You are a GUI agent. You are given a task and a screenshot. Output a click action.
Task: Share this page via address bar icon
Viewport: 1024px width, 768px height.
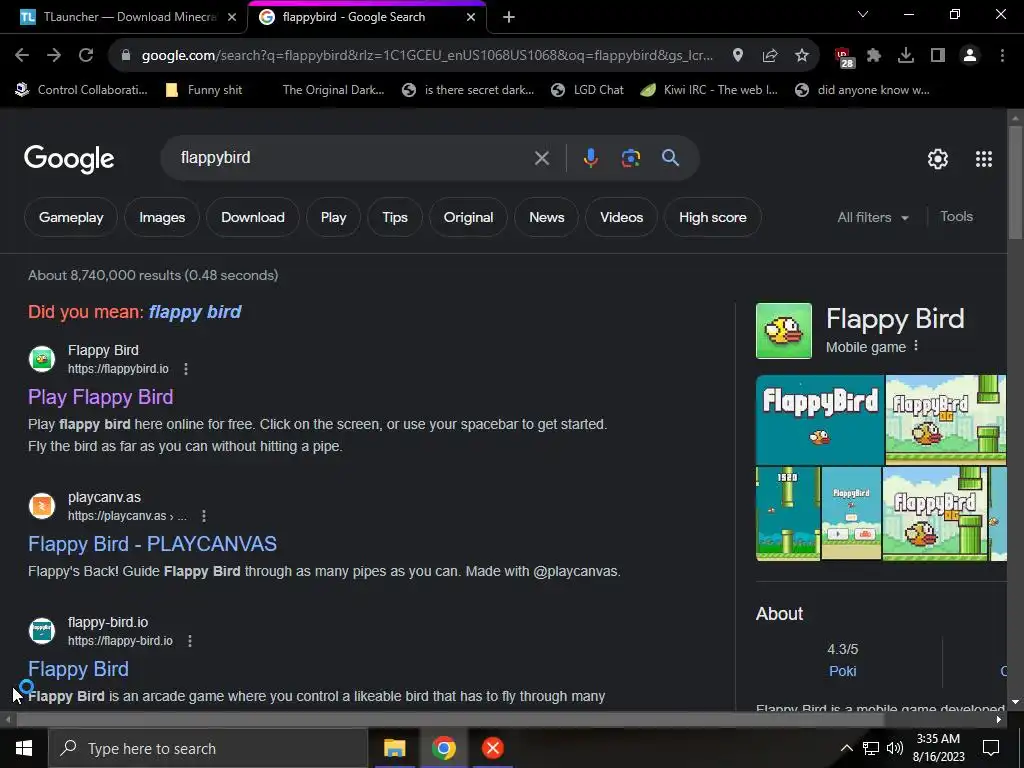point(770,56)
